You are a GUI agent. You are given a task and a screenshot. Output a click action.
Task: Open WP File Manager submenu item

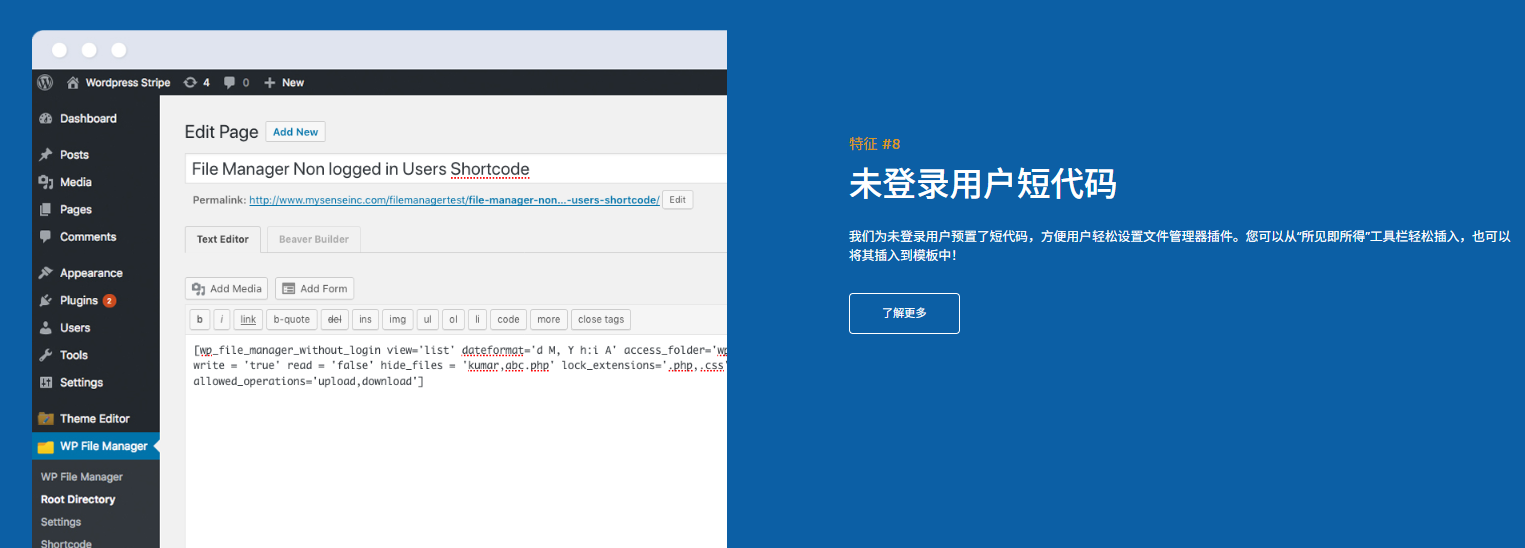(x=82, y=477)
